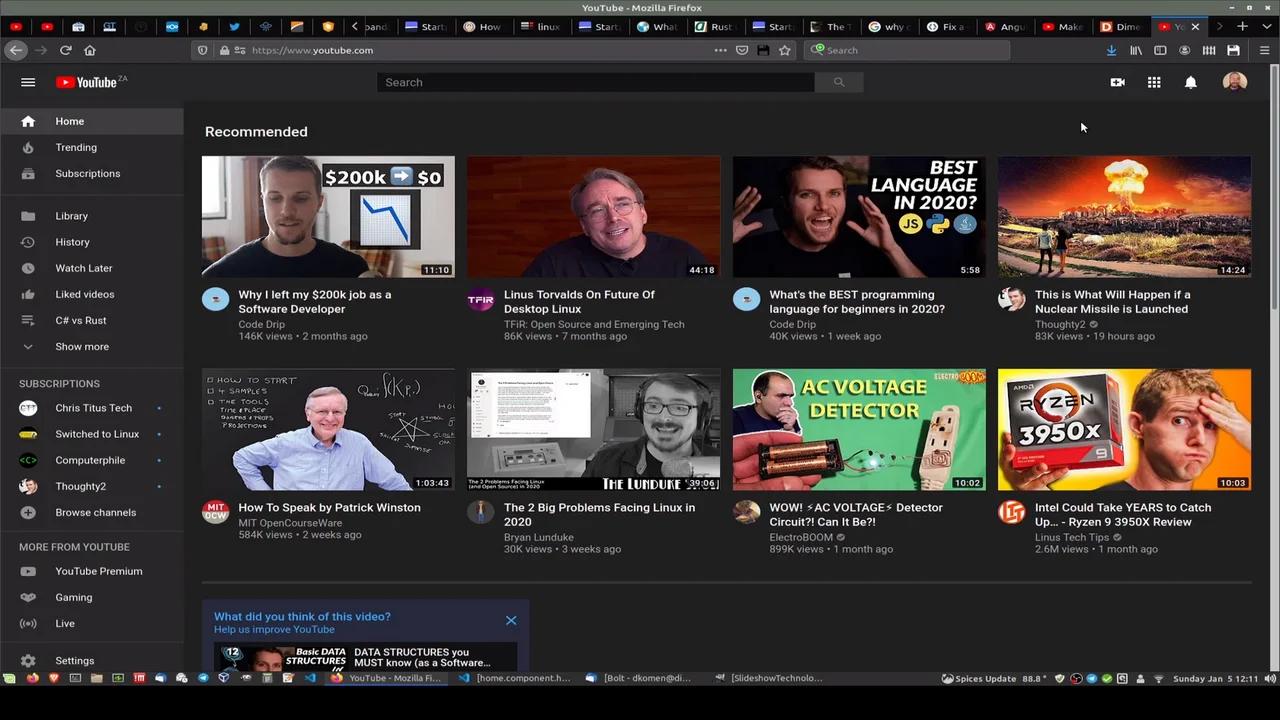
Task: Open the Trending section
Action: pyautogui.click(x=76, y=147)
